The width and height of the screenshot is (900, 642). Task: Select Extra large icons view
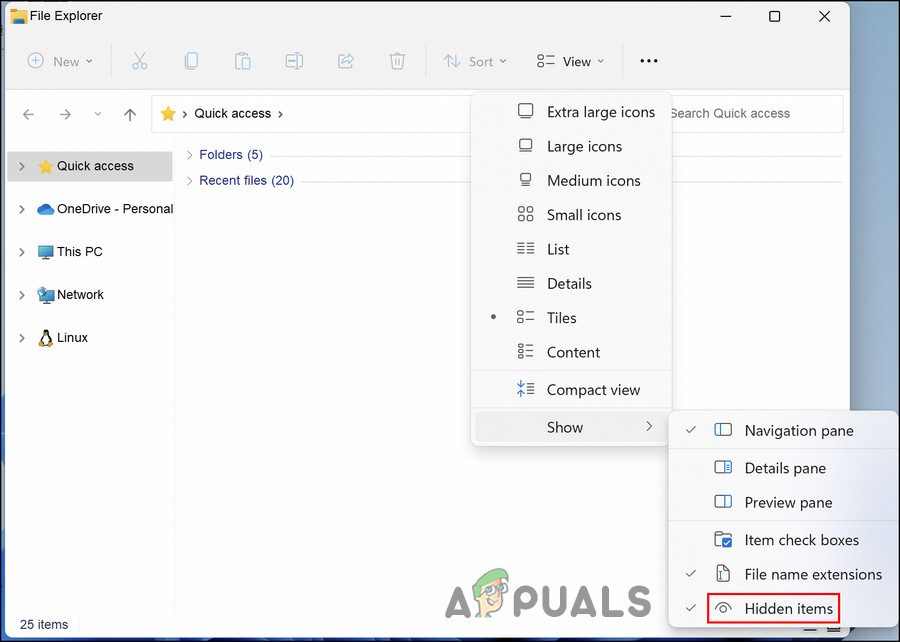[571, 112]
